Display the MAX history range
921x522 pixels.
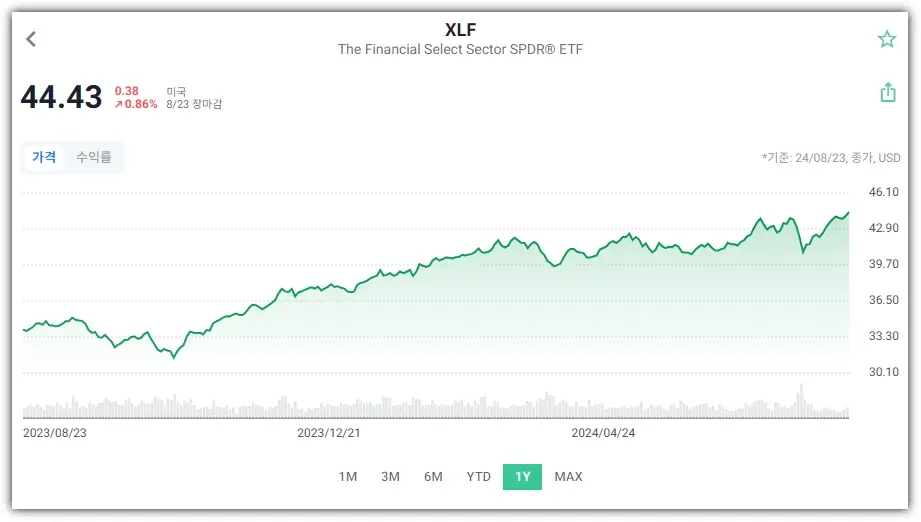tap(568, 477)
